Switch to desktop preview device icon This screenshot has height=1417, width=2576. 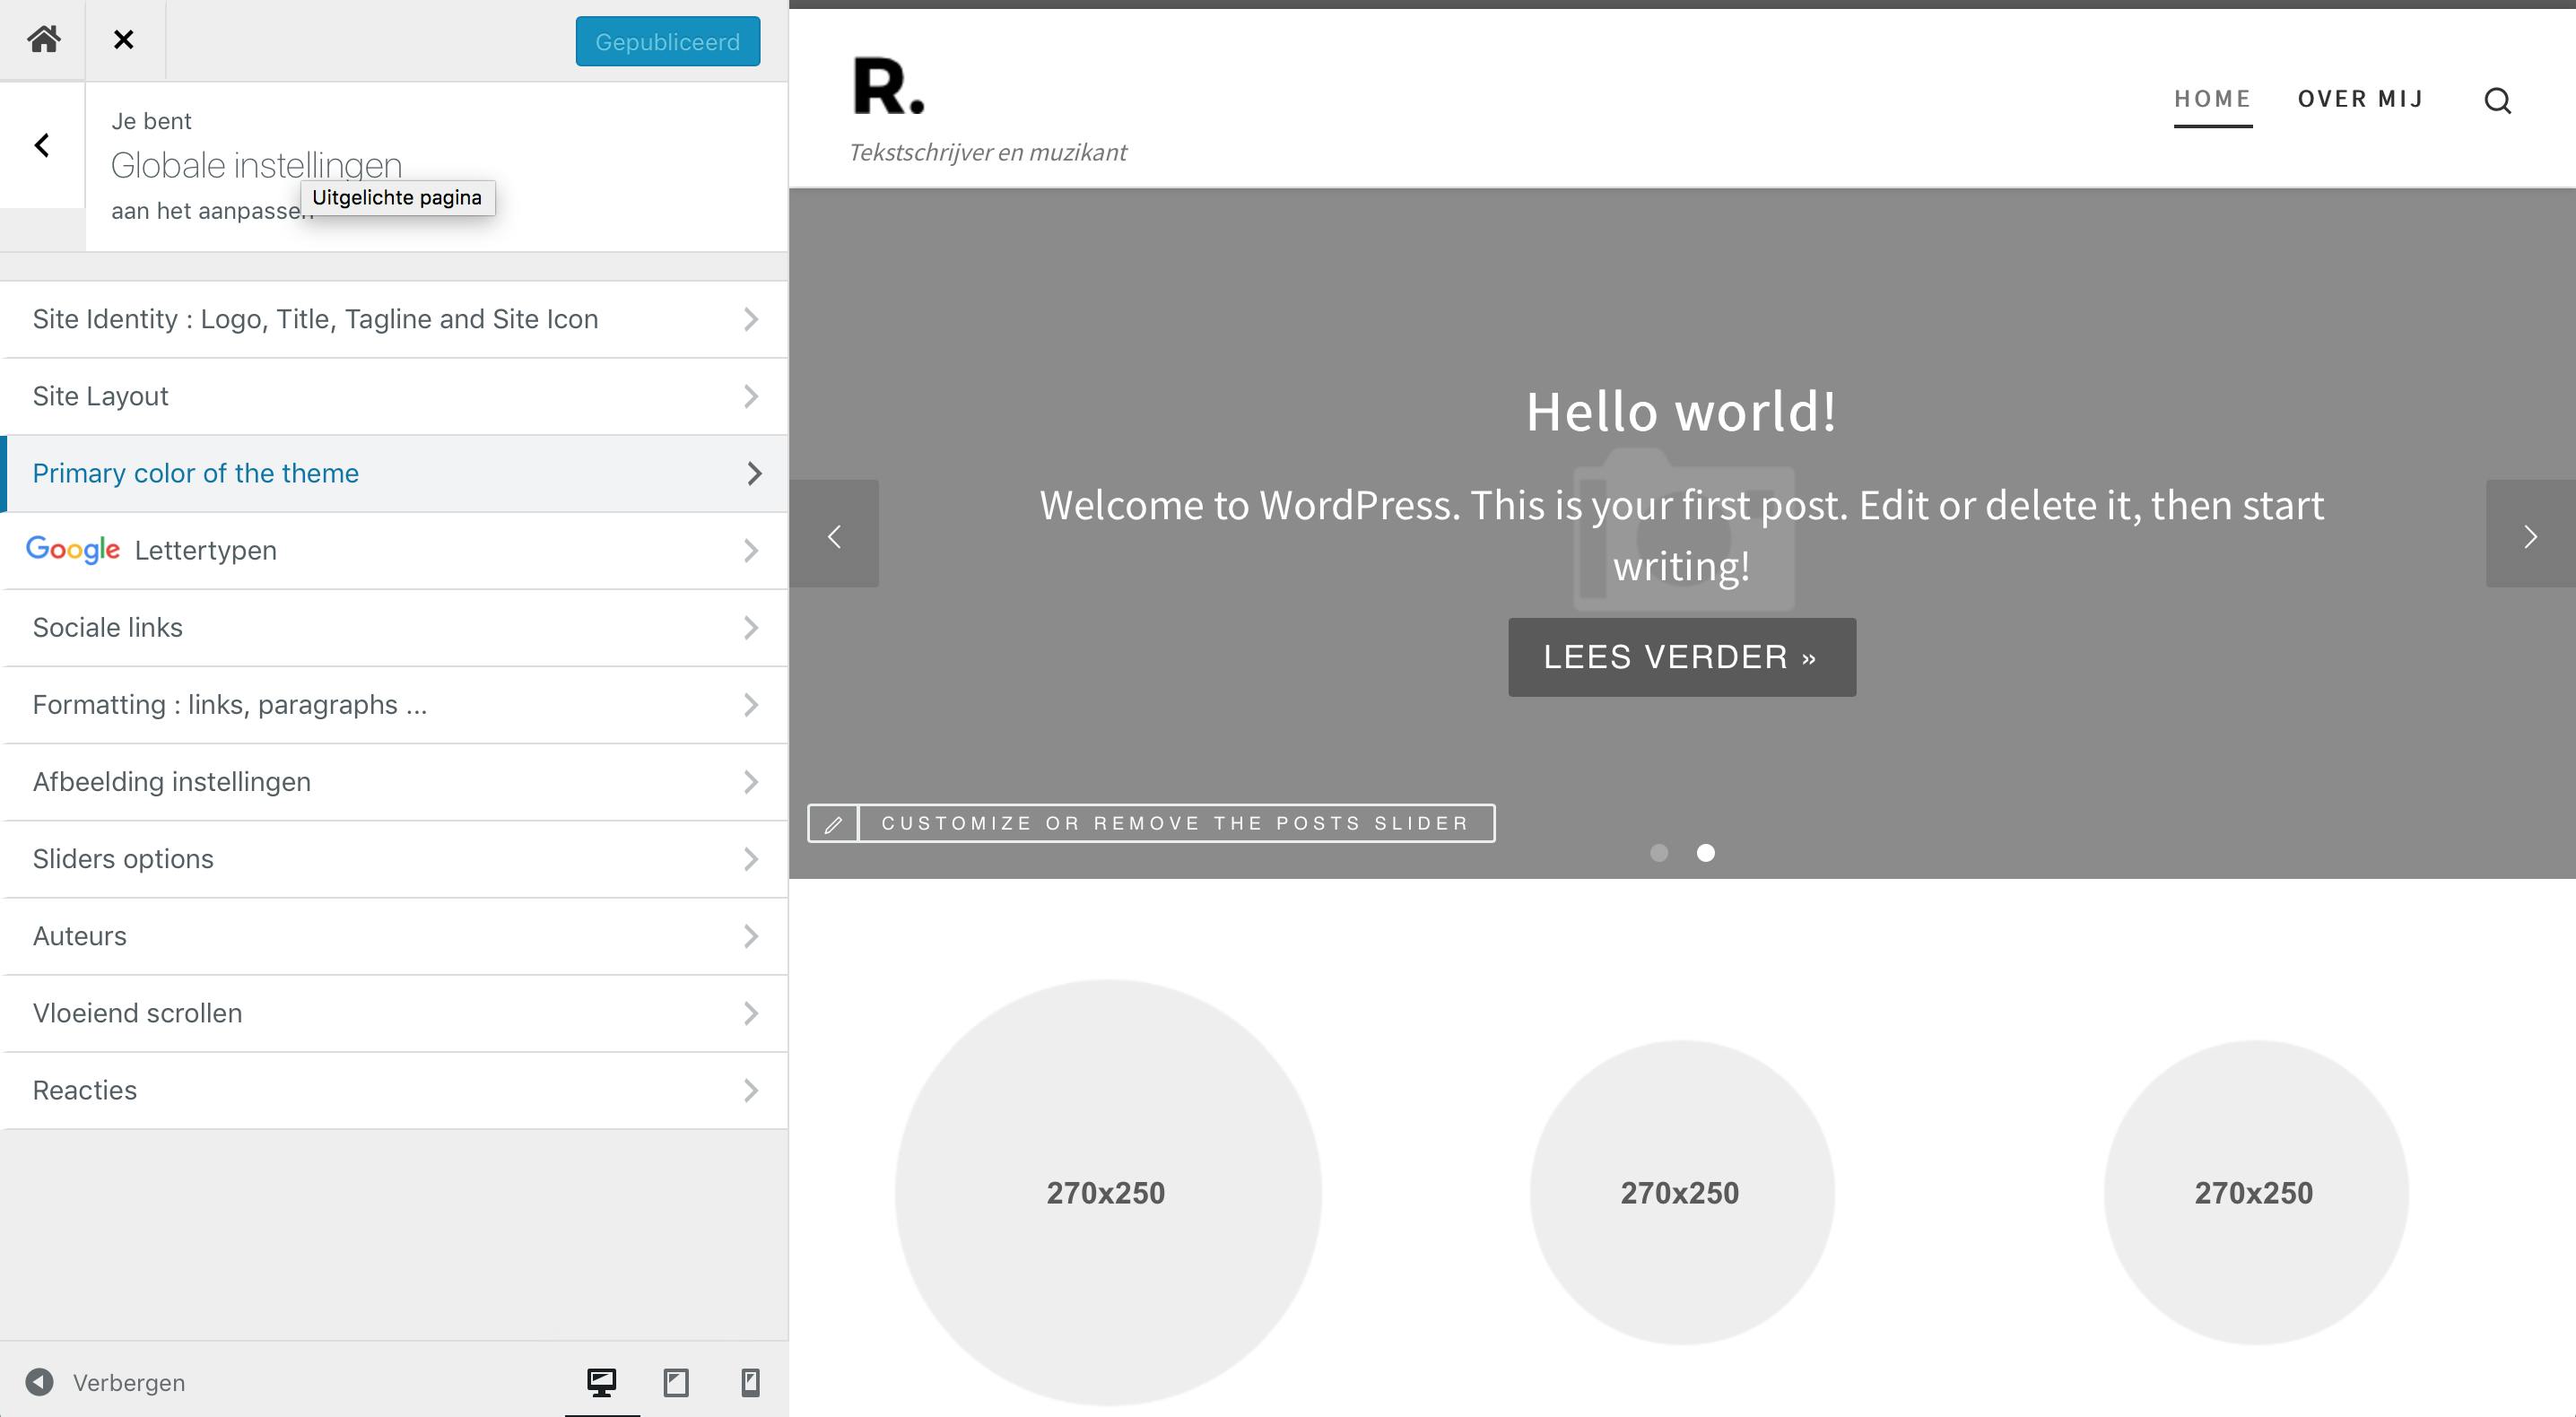[601, 1382]
